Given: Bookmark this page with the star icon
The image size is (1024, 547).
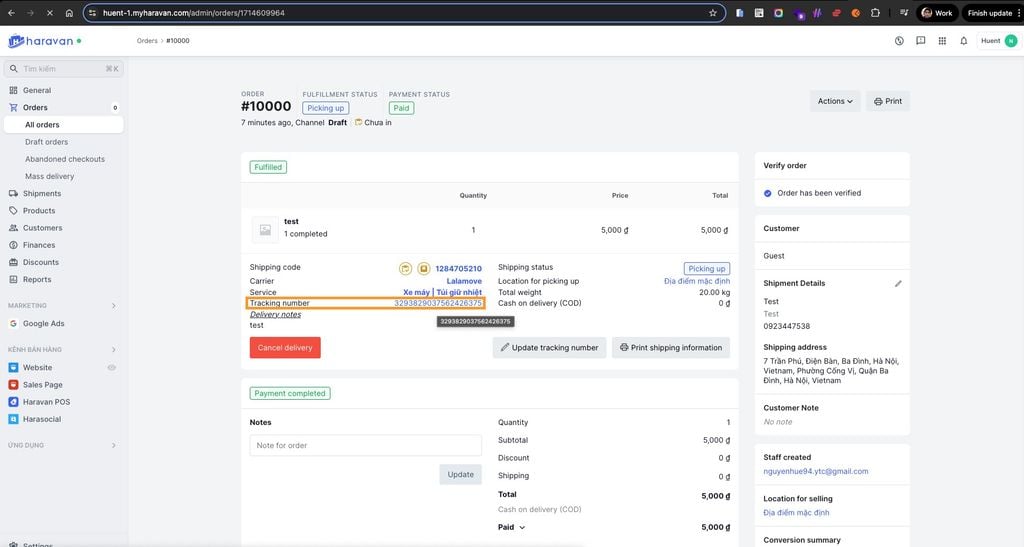Looking at the screenshot, I should pyautogui.click(x=713, y=13).
